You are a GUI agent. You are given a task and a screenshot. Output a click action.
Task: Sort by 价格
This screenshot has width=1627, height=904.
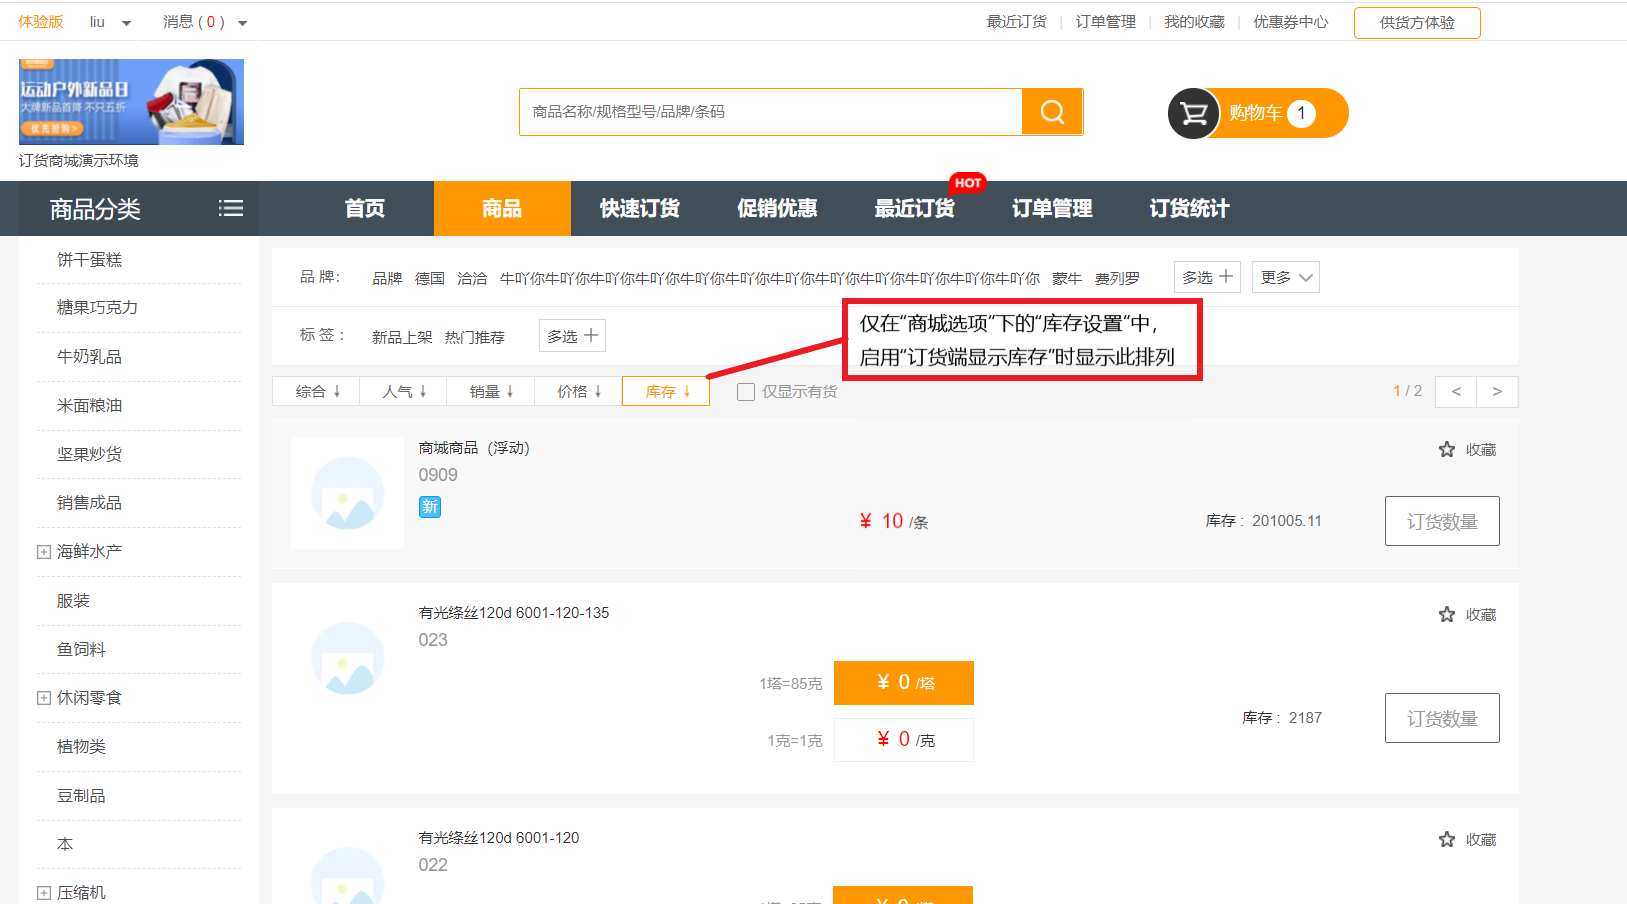(x=579, y=391)
